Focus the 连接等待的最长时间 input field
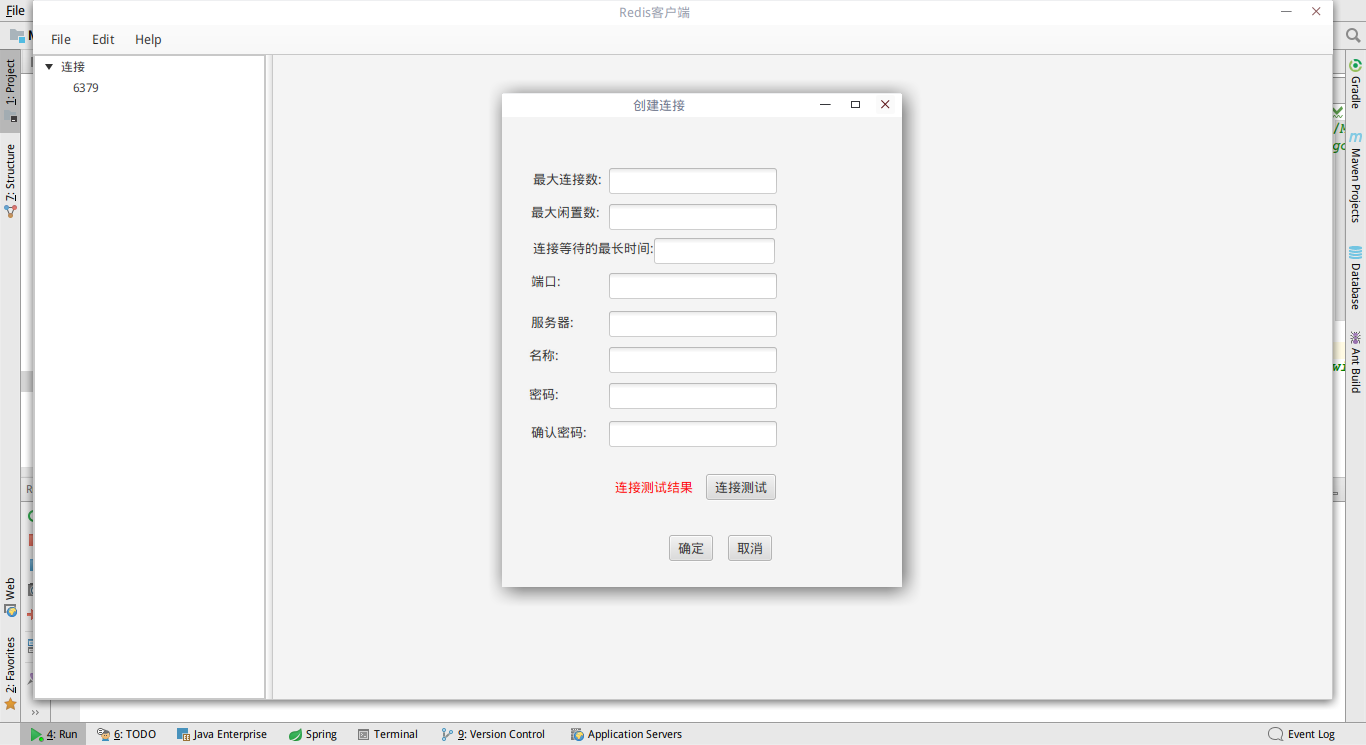Viewport: 1366px width, 745px height. coord(714,251)
